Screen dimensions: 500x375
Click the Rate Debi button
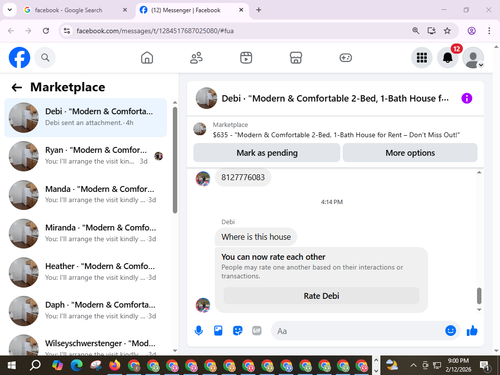click(x=321, y=296)
